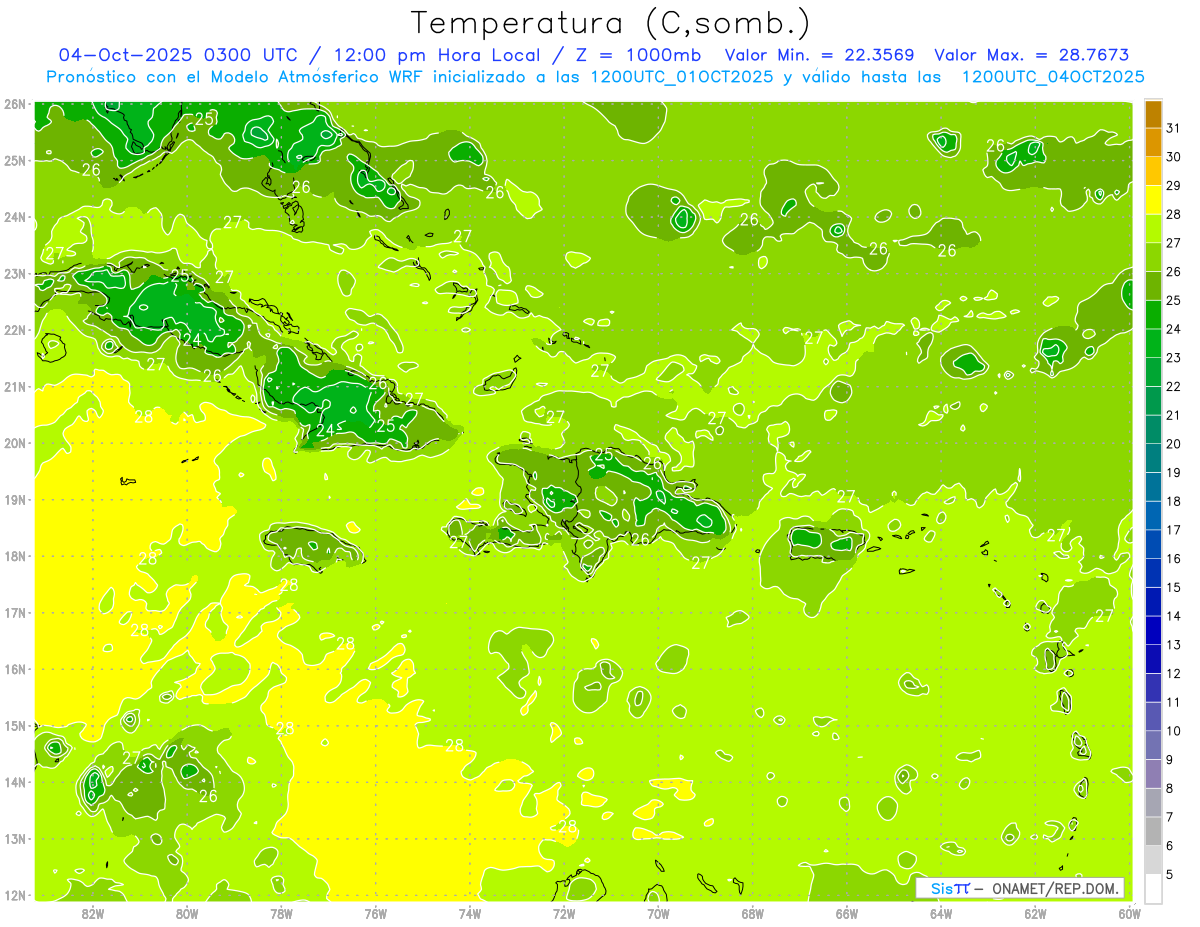Viewport: 1200px width, 927px height.
Task: Click the 'ONAMET/REP.DOM.' credit label
Action: pyautogui.click(x=1054, y=888)
